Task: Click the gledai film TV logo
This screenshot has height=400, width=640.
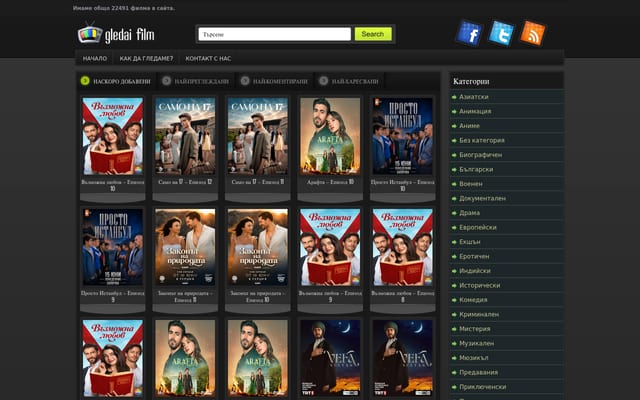Action: (x=116, y=34)
